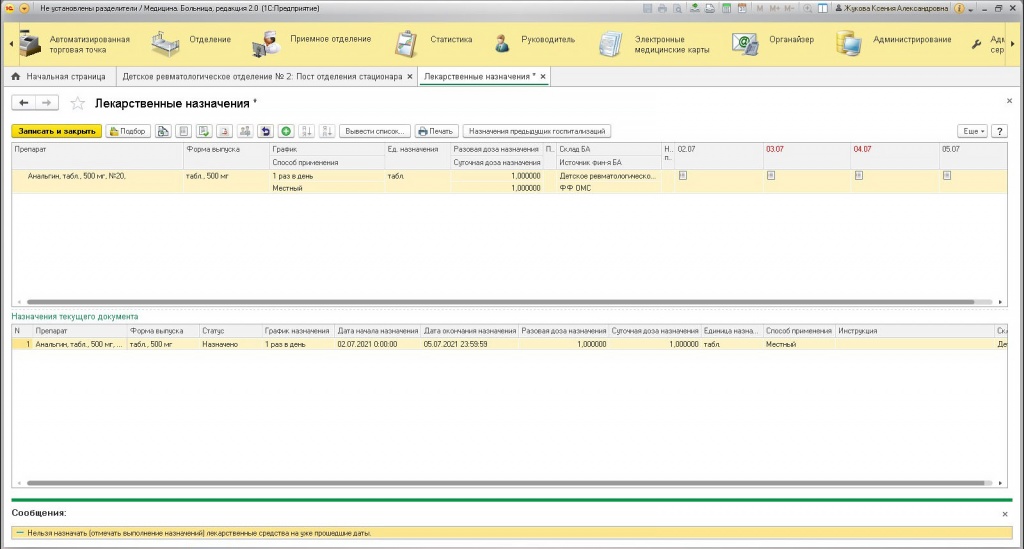Click the copy-row icon next to Подбор
Image resolution: width=1024 pixels, height=549 pixels.
click(163, 131)
